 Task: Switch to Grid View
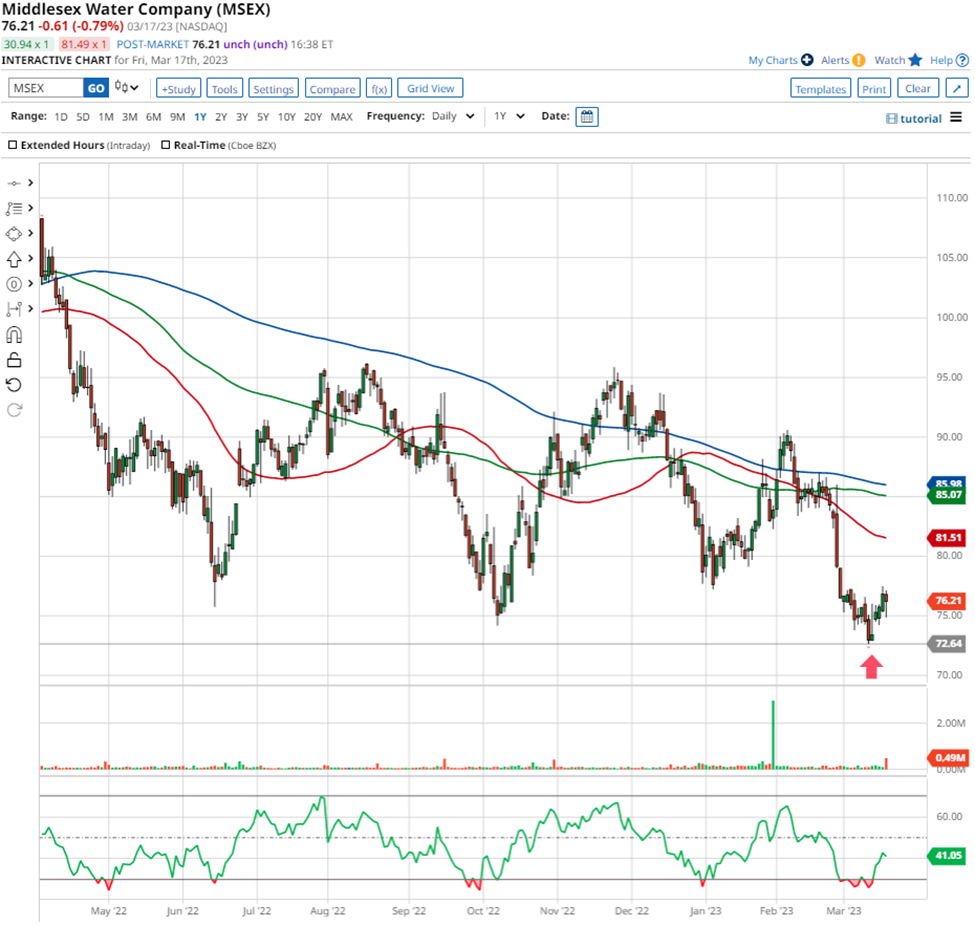[430, 88]
